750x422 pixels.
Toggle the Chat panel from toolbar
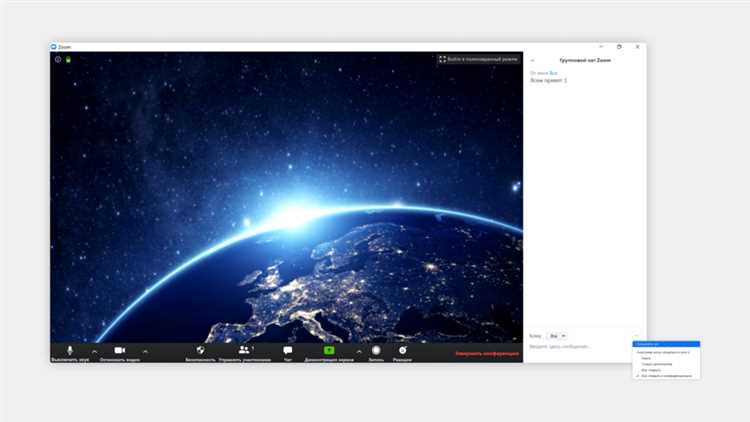(287, 353)
